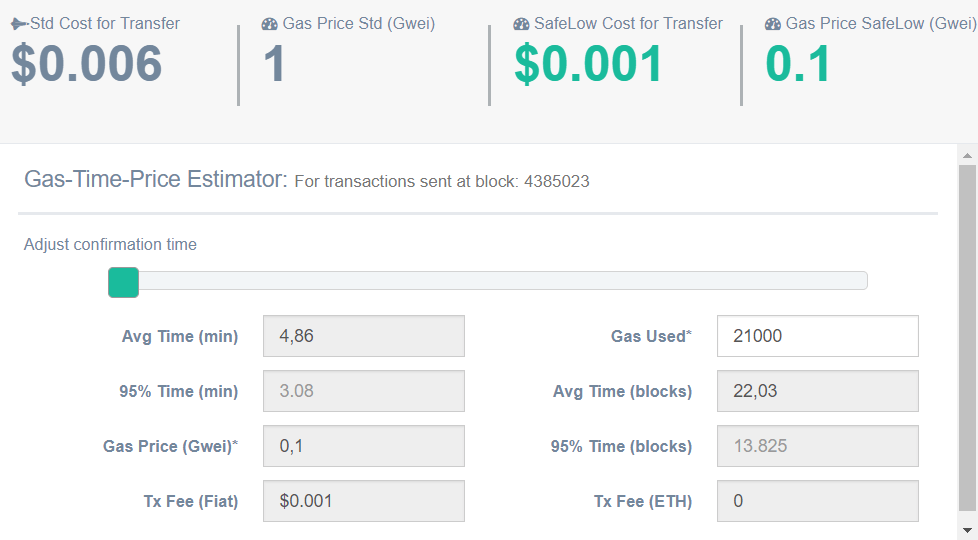Click the Gas Price (Gwei) input field
978x540 pixels.
[363, 446]
